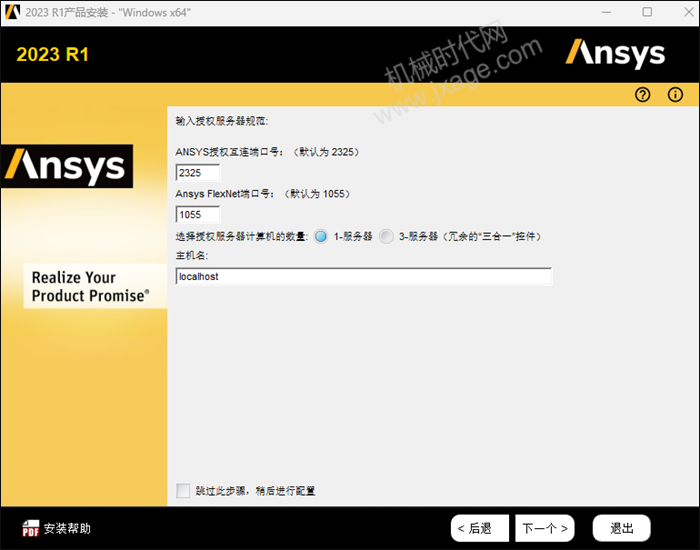Click the Ansys title bar app icon
This screenshot has height=550, width=700.
point(12,12)
